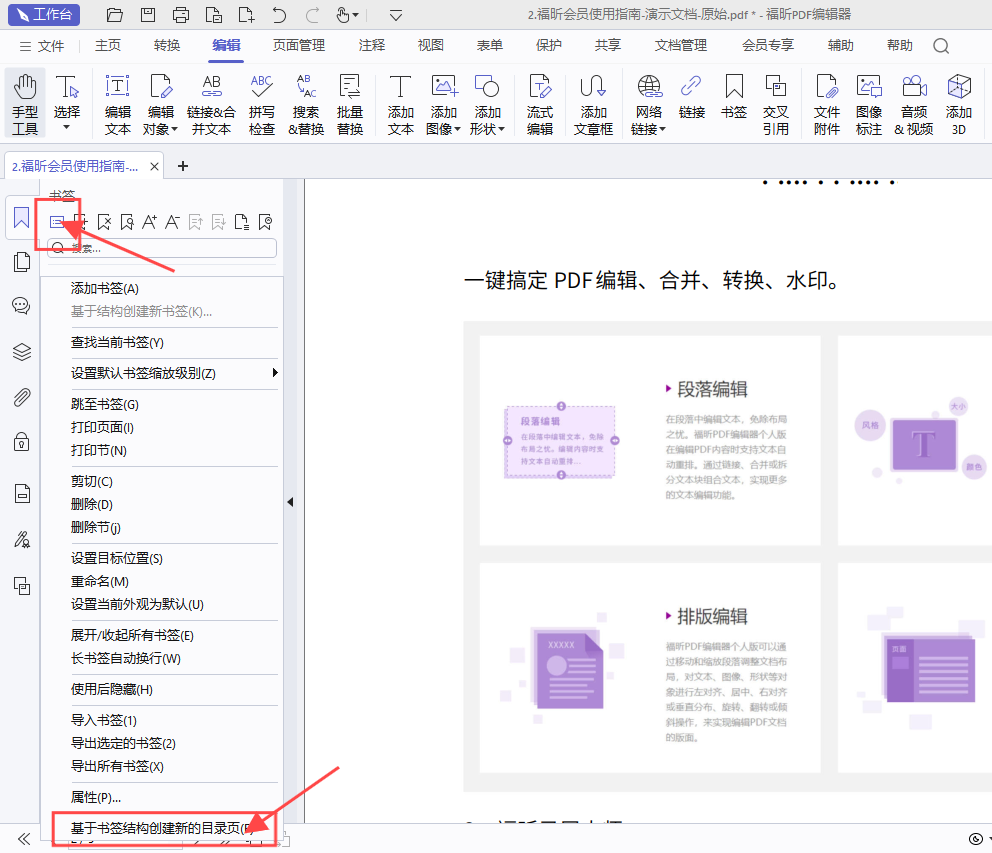
Task: Open the Security lock sidebar panel
Action: [x=21, y=441]
